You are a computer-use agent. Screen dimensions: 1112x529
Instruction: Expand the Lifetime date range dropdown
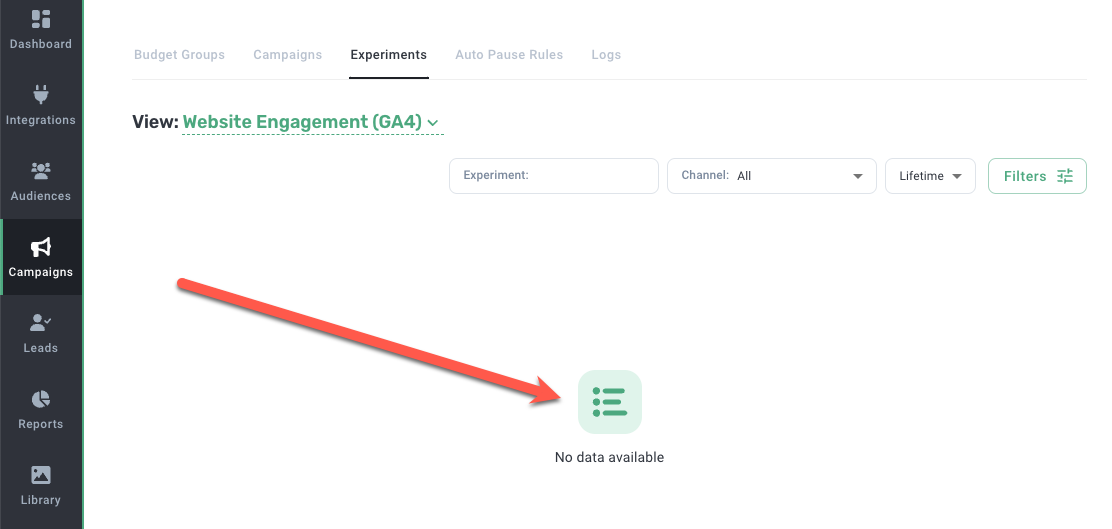(930, 176)
